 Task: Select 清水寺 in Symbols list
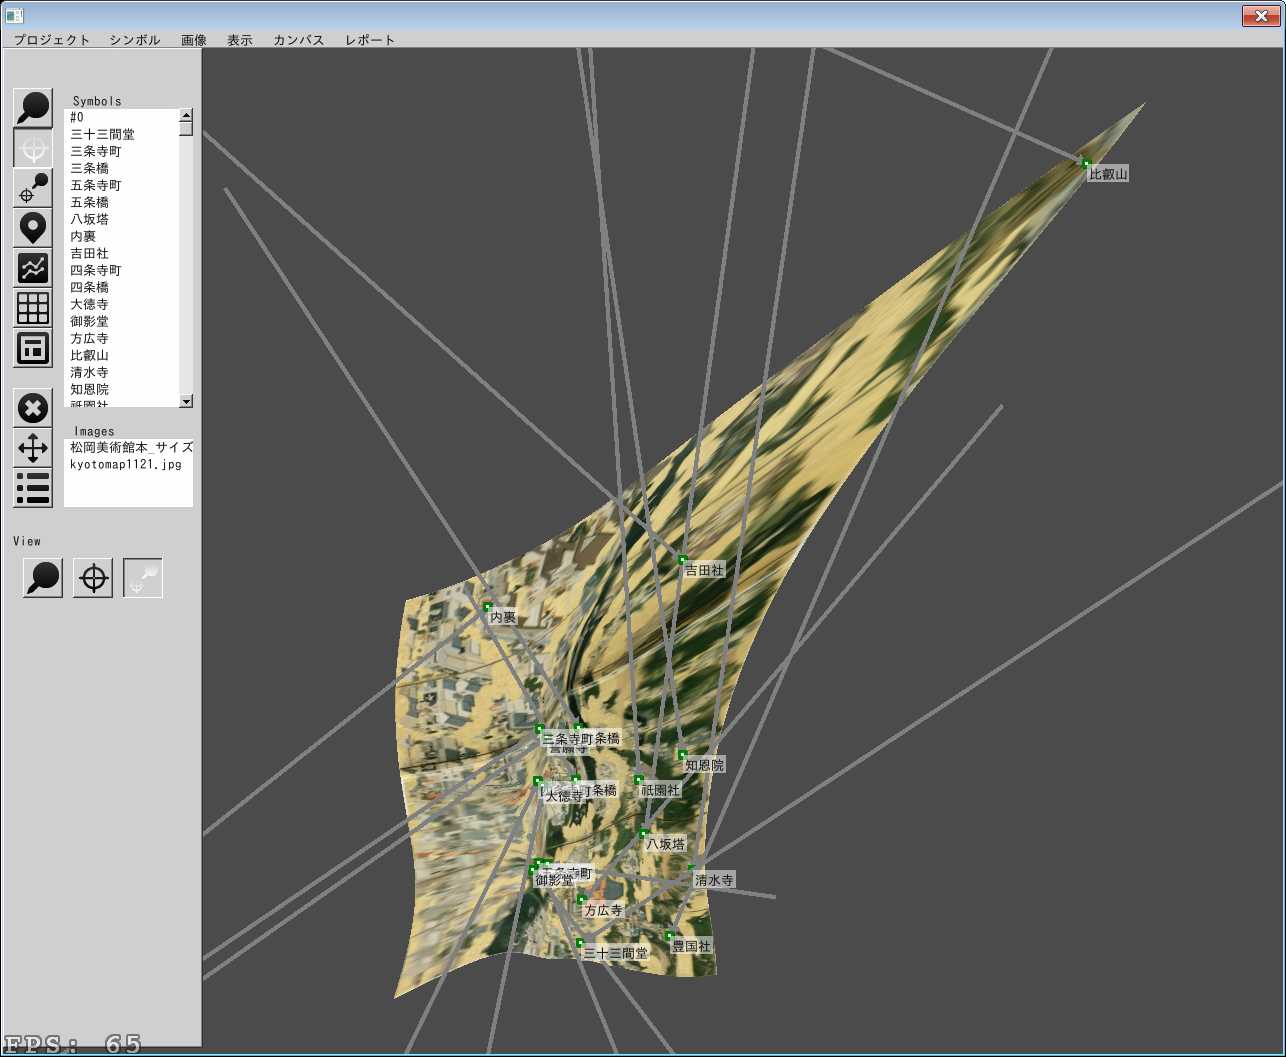121,372
